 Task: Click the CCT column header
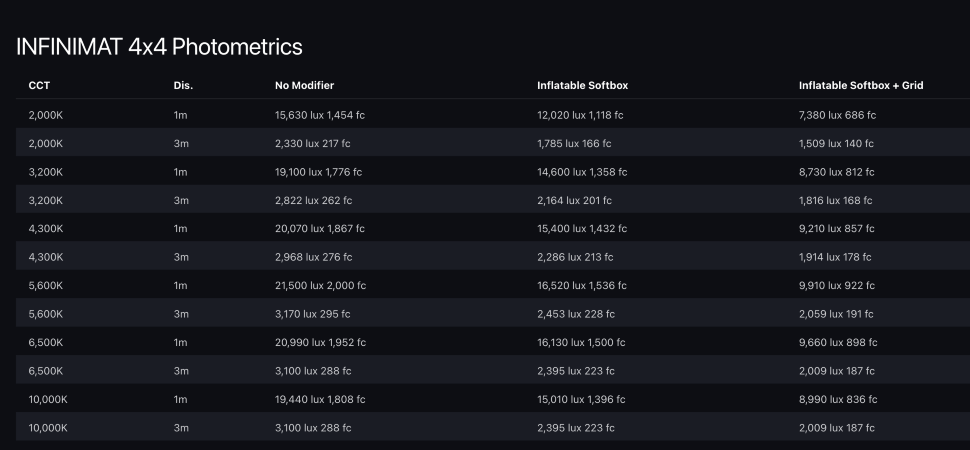40,86
